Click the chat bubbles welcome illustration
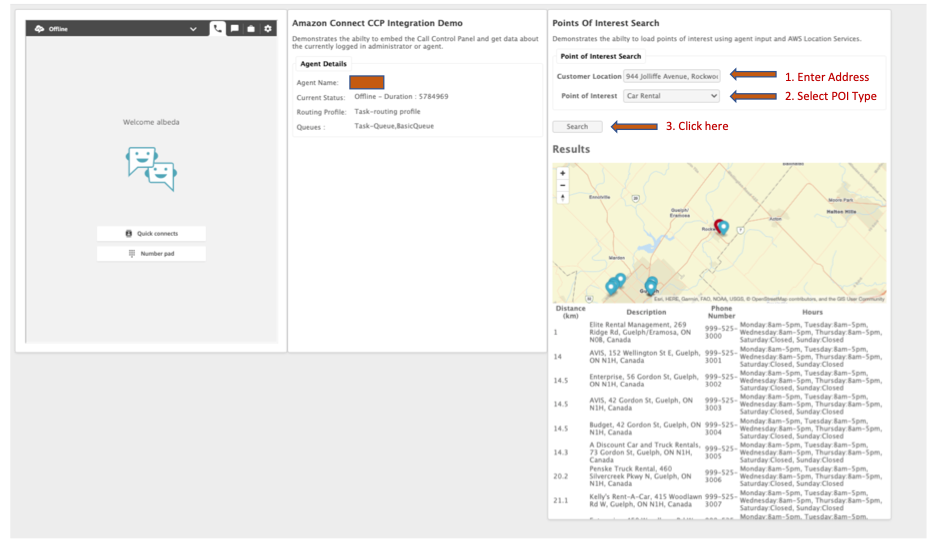Screen dimensions: 939x554 click(x=152, y=169)
